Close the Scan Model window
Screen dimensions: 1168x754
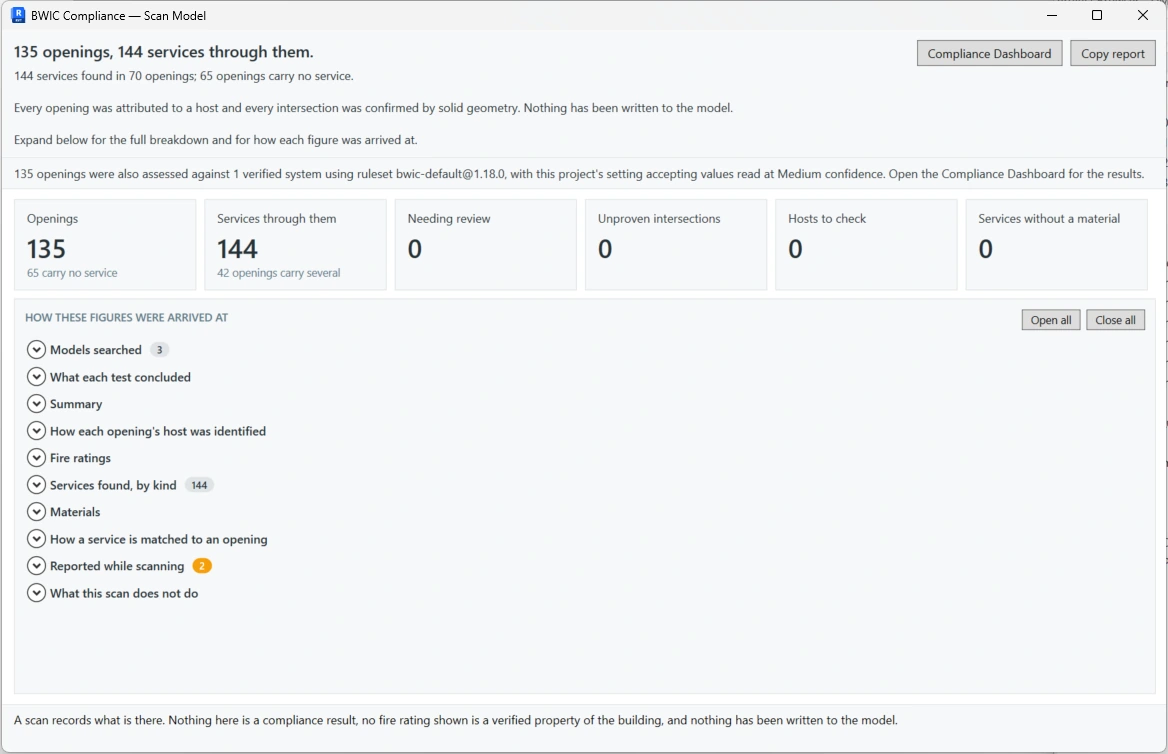pyautogui.click(x=1143, y=15)
